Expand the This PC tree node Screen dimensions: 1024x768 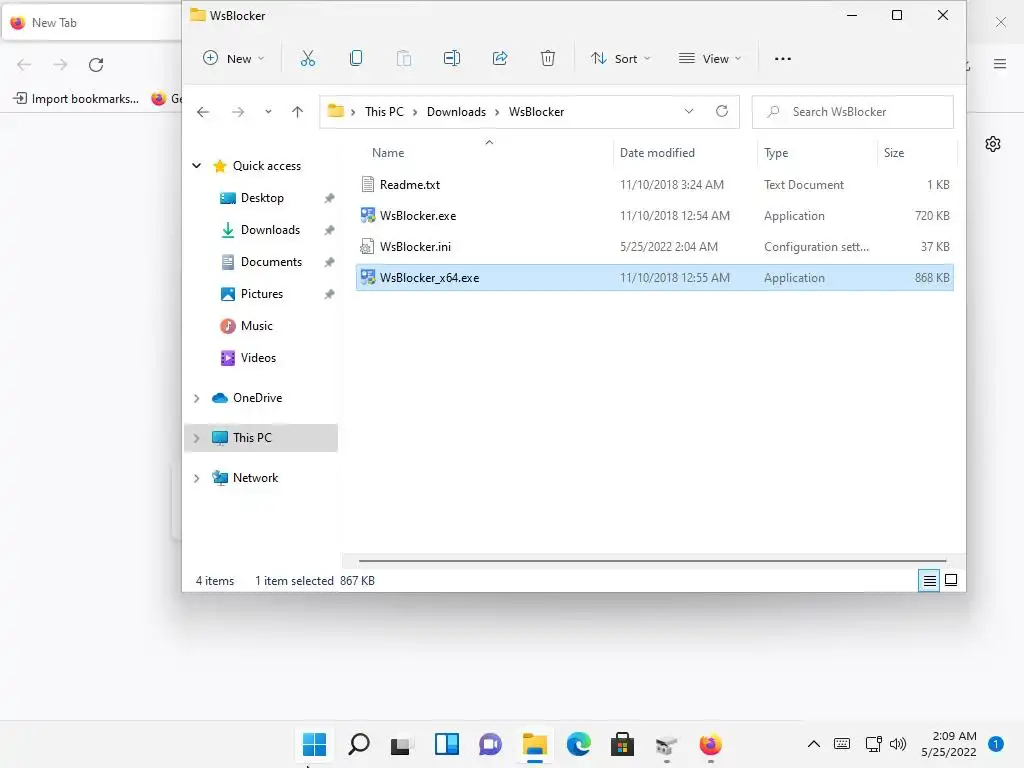pyautogui.click(x=197, y=438)
